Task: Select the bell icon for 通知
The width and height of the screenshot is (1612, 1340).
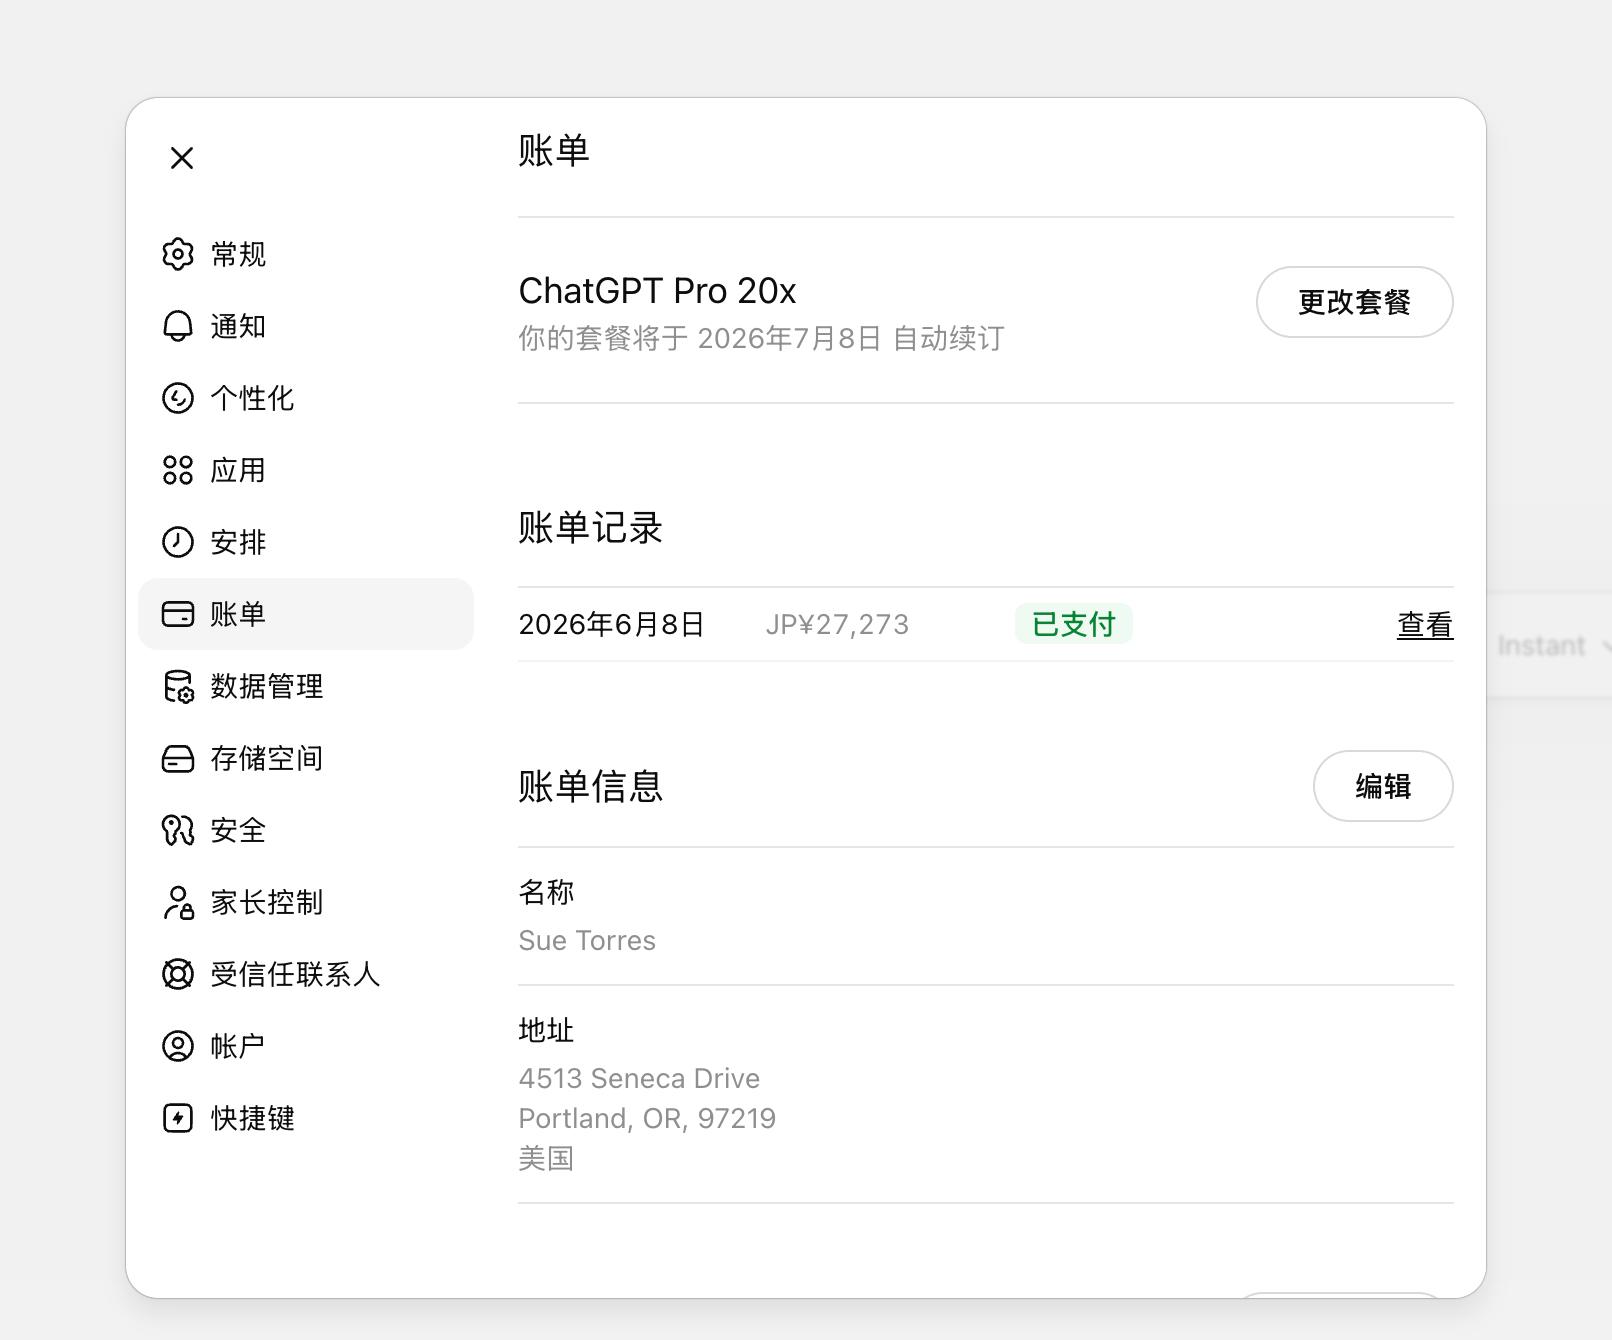Action: 178,326
